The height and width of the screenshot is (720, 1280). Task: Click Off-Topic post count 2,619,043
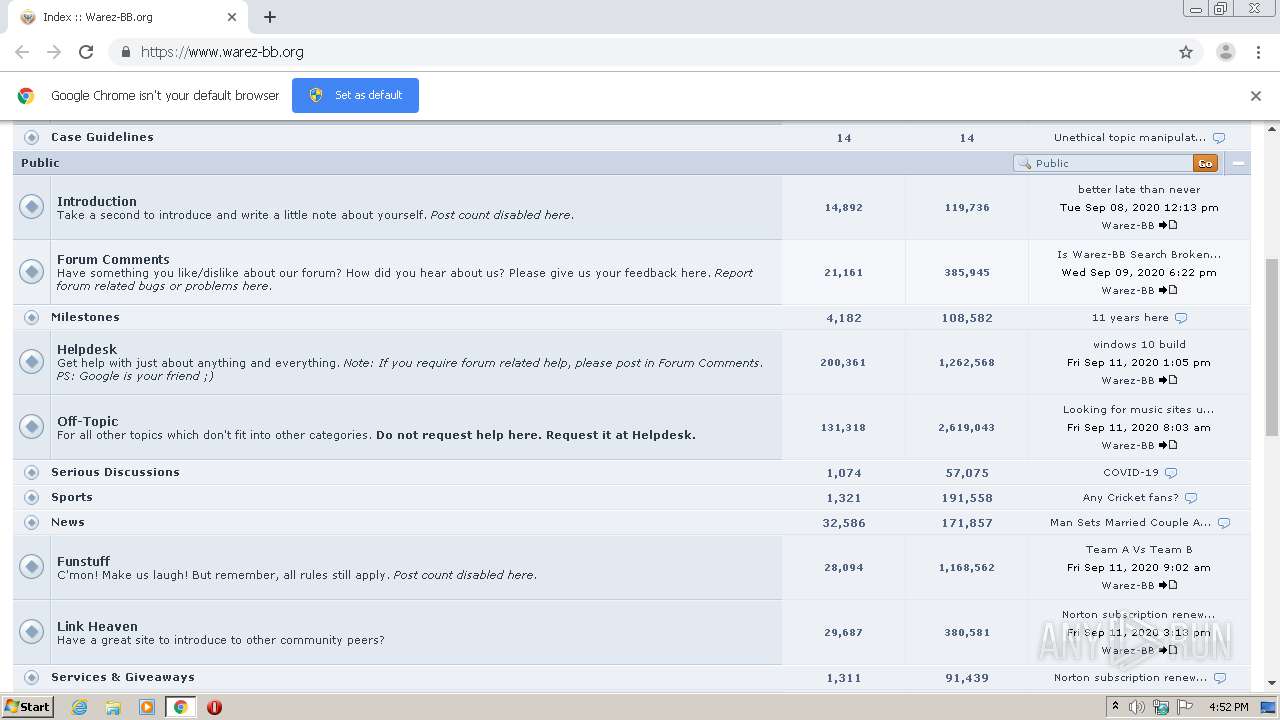(966, 428)
